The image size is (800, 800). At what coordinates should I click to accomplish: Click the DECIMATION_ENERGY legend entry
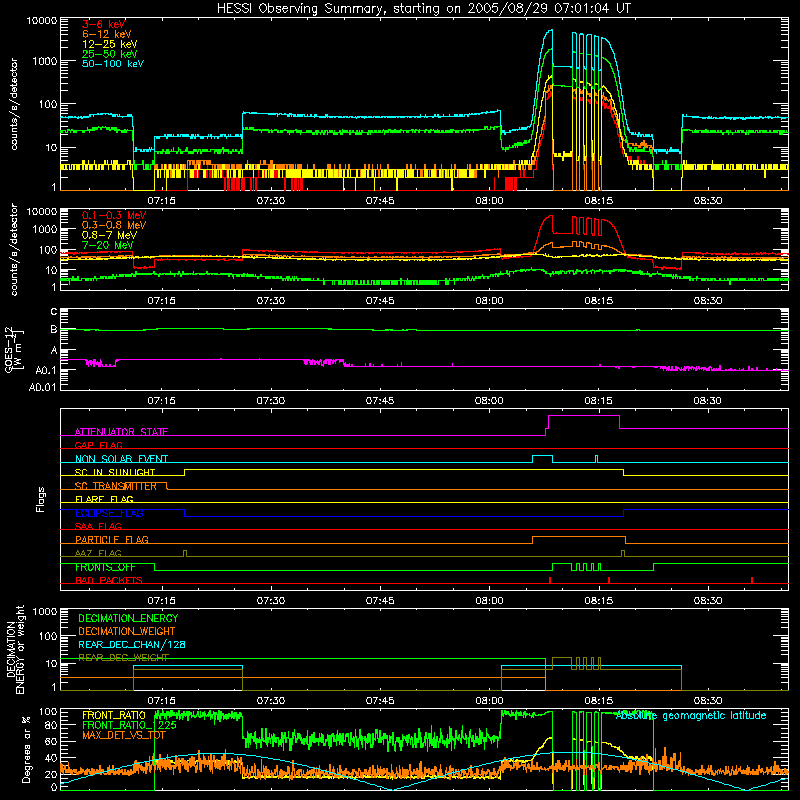pyautogui.click(x=128, y=618)
